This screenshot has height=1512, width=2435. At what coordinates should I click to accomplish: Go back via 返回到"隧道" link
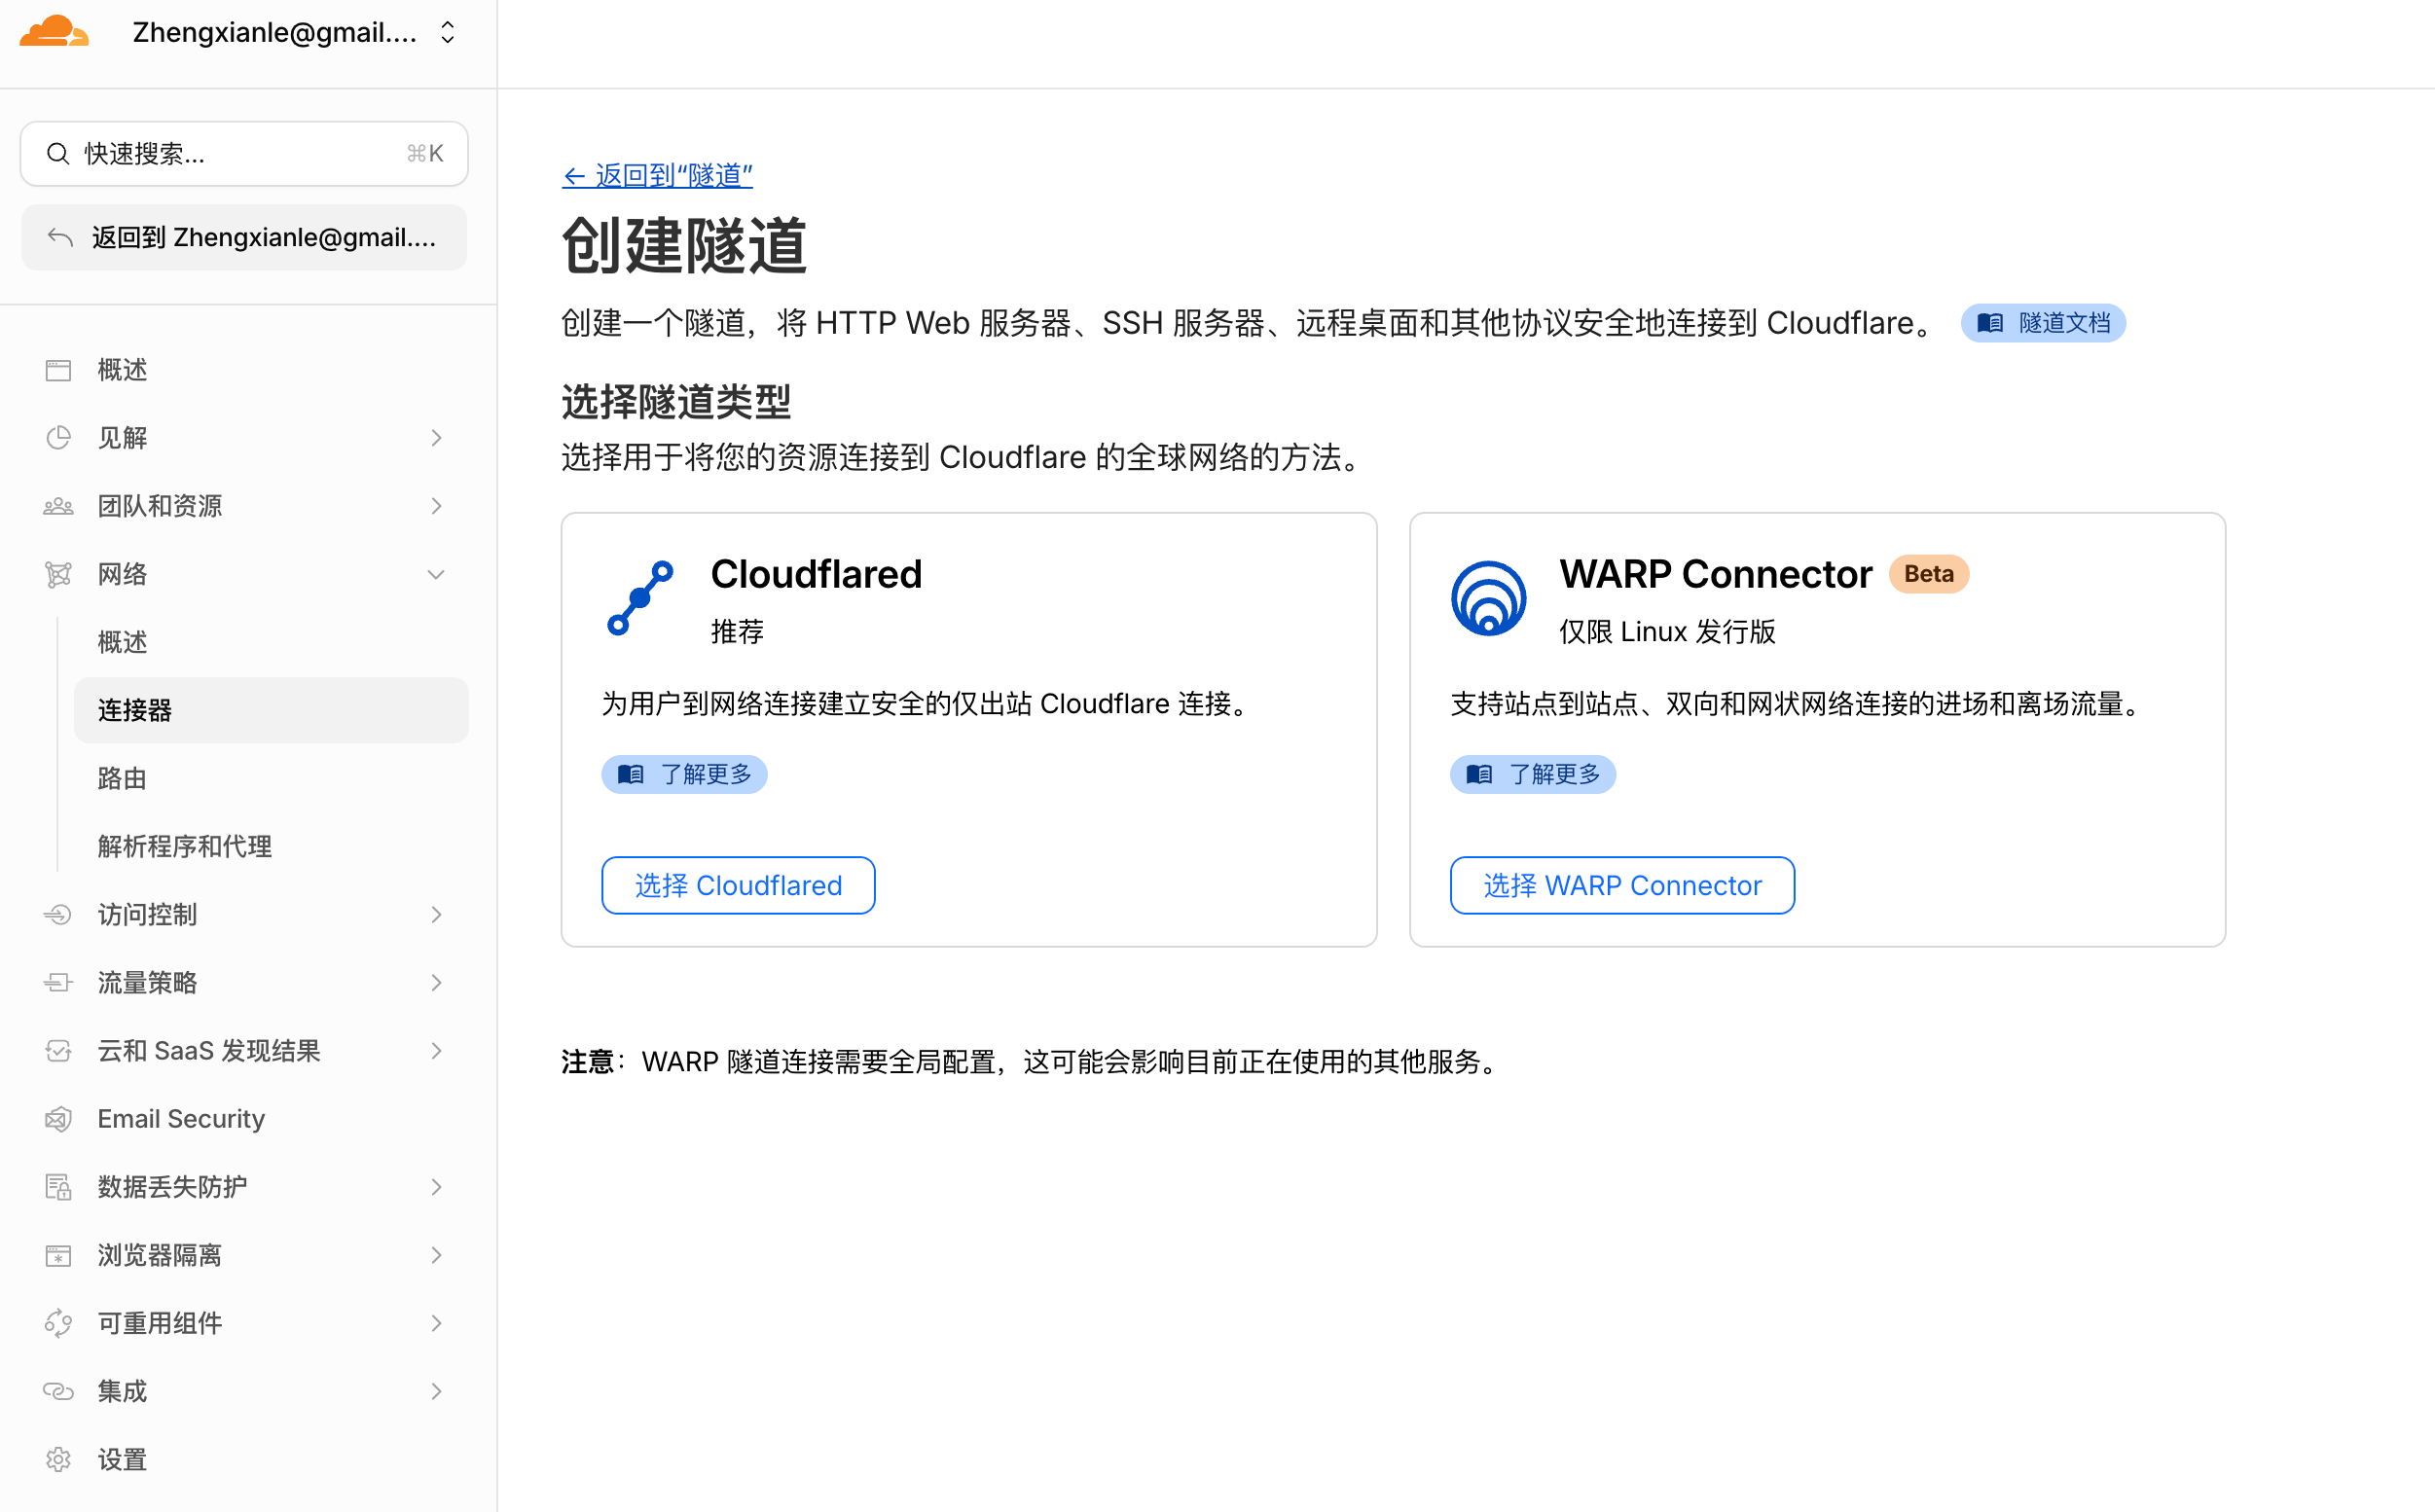pyautogui.click(x=657, y=176)
